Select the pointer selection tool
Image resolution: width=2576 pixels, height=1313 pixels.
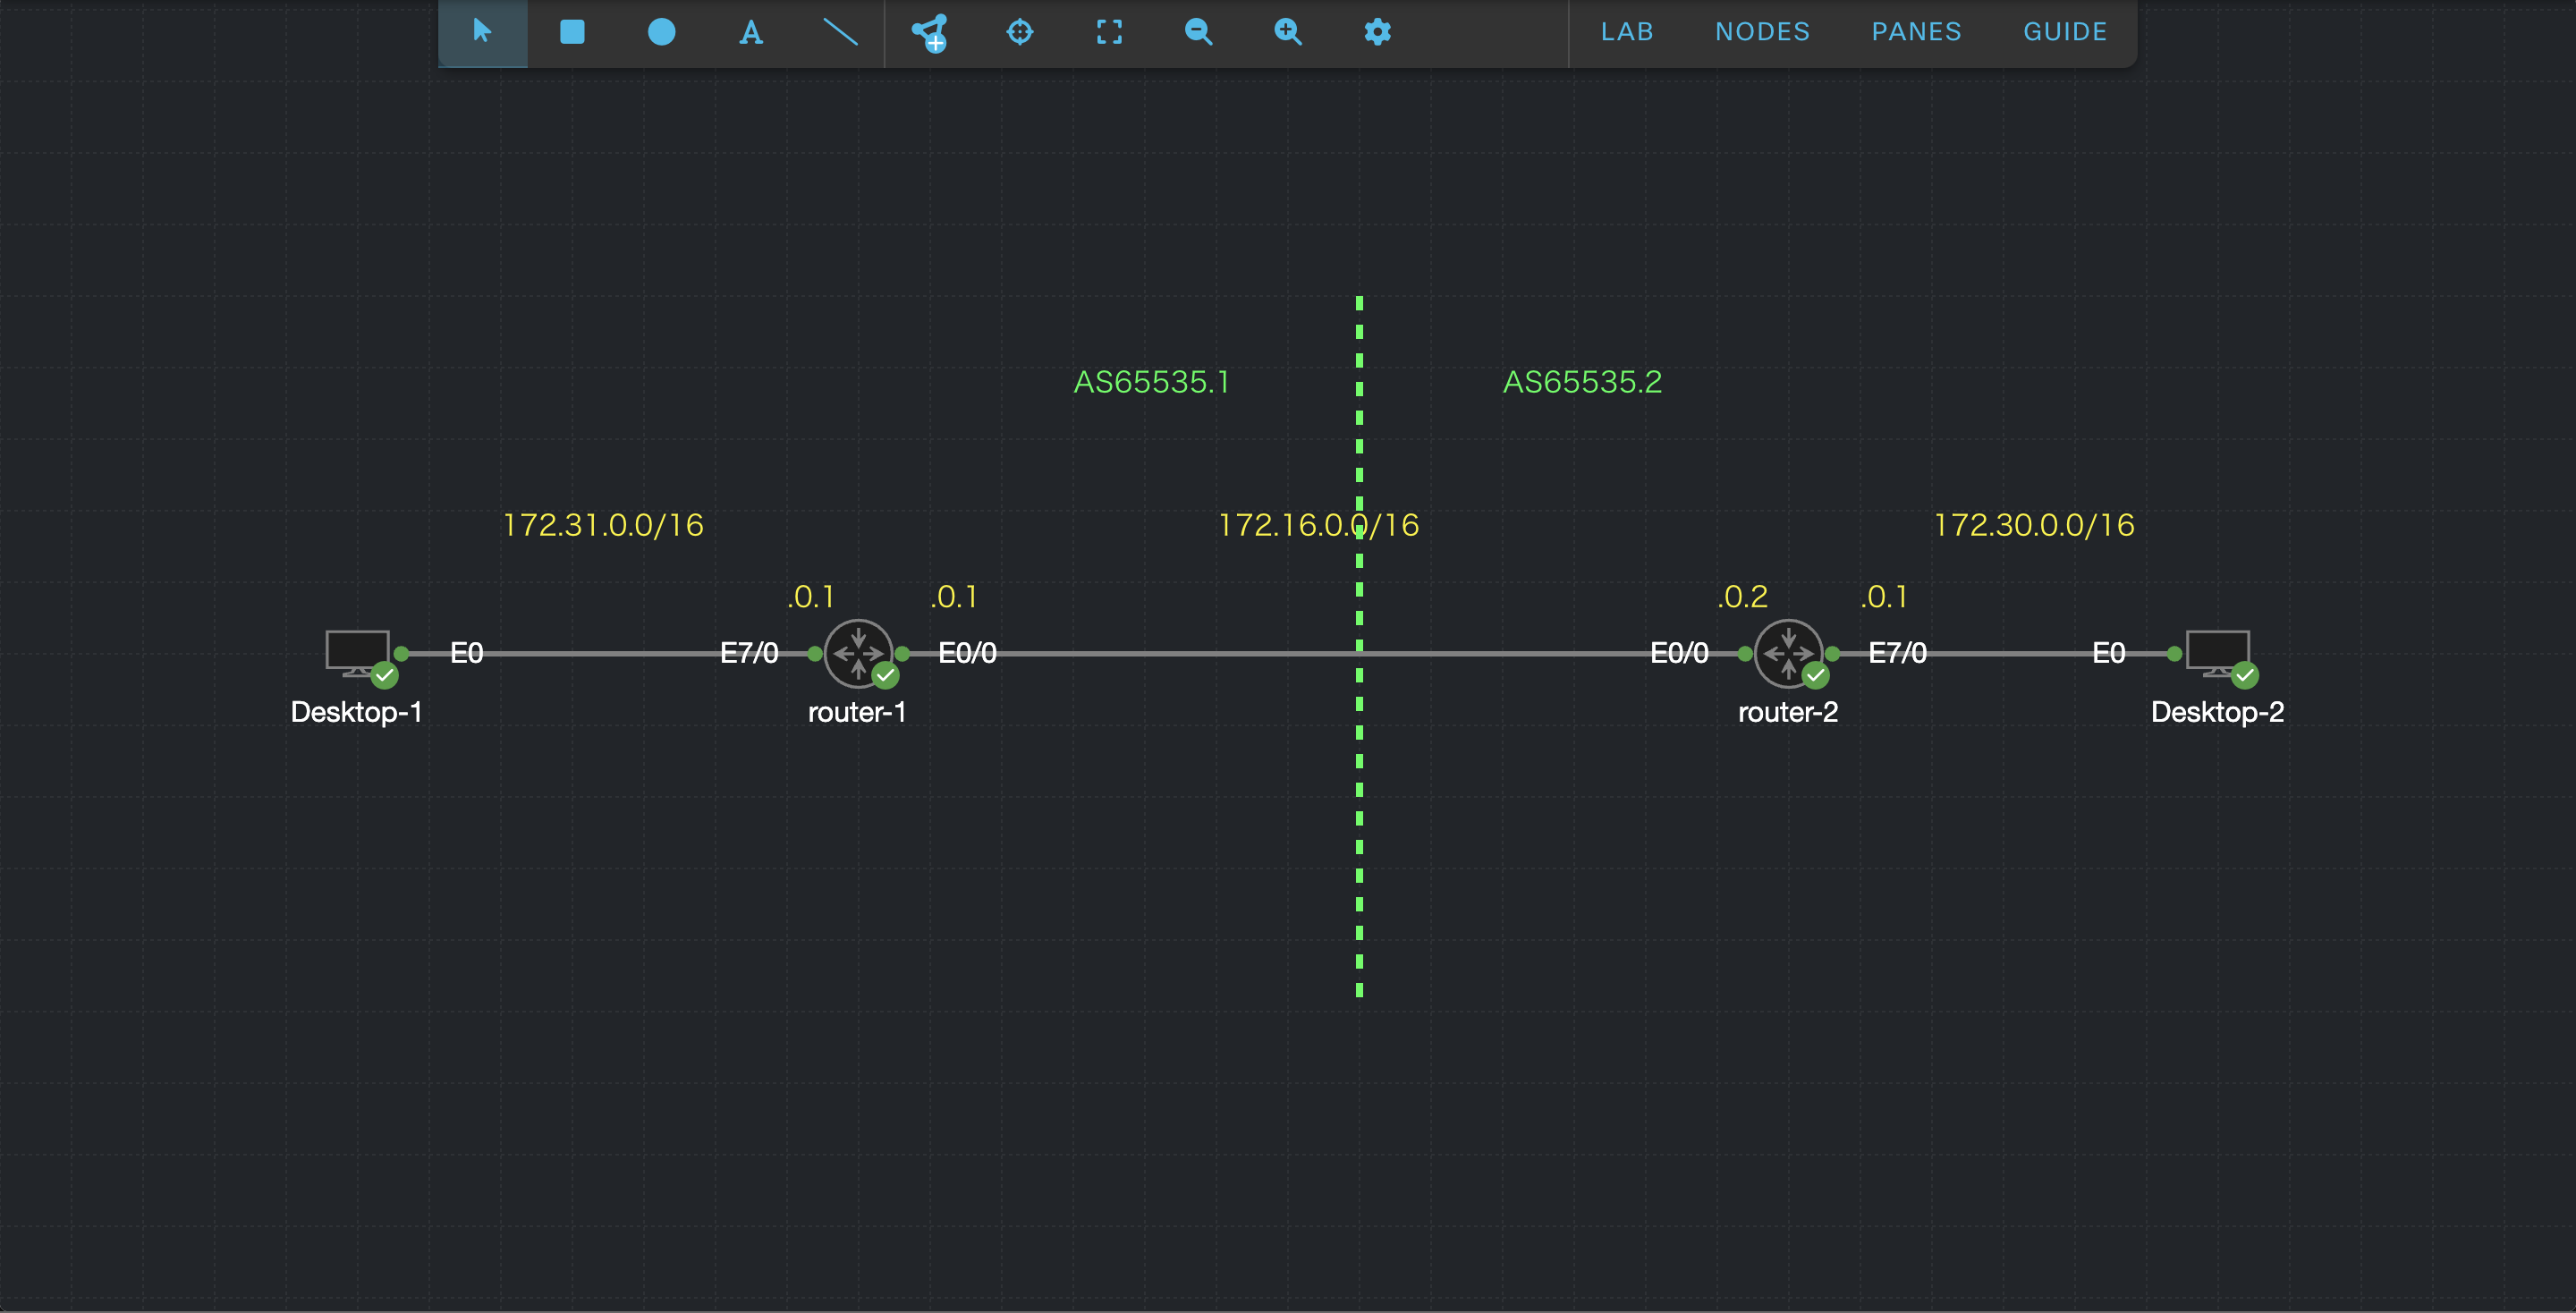pyautogui.click(x=482, y=32)
